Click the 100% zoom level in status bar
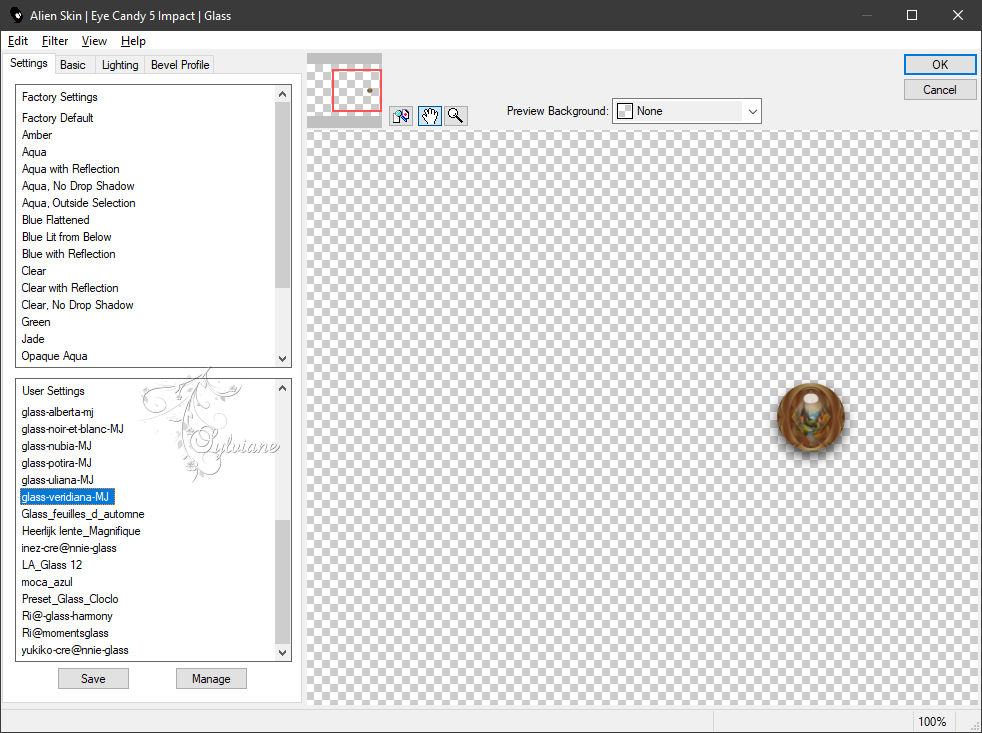The height and width of the screenshot is (733, 982). pos(932,722)
